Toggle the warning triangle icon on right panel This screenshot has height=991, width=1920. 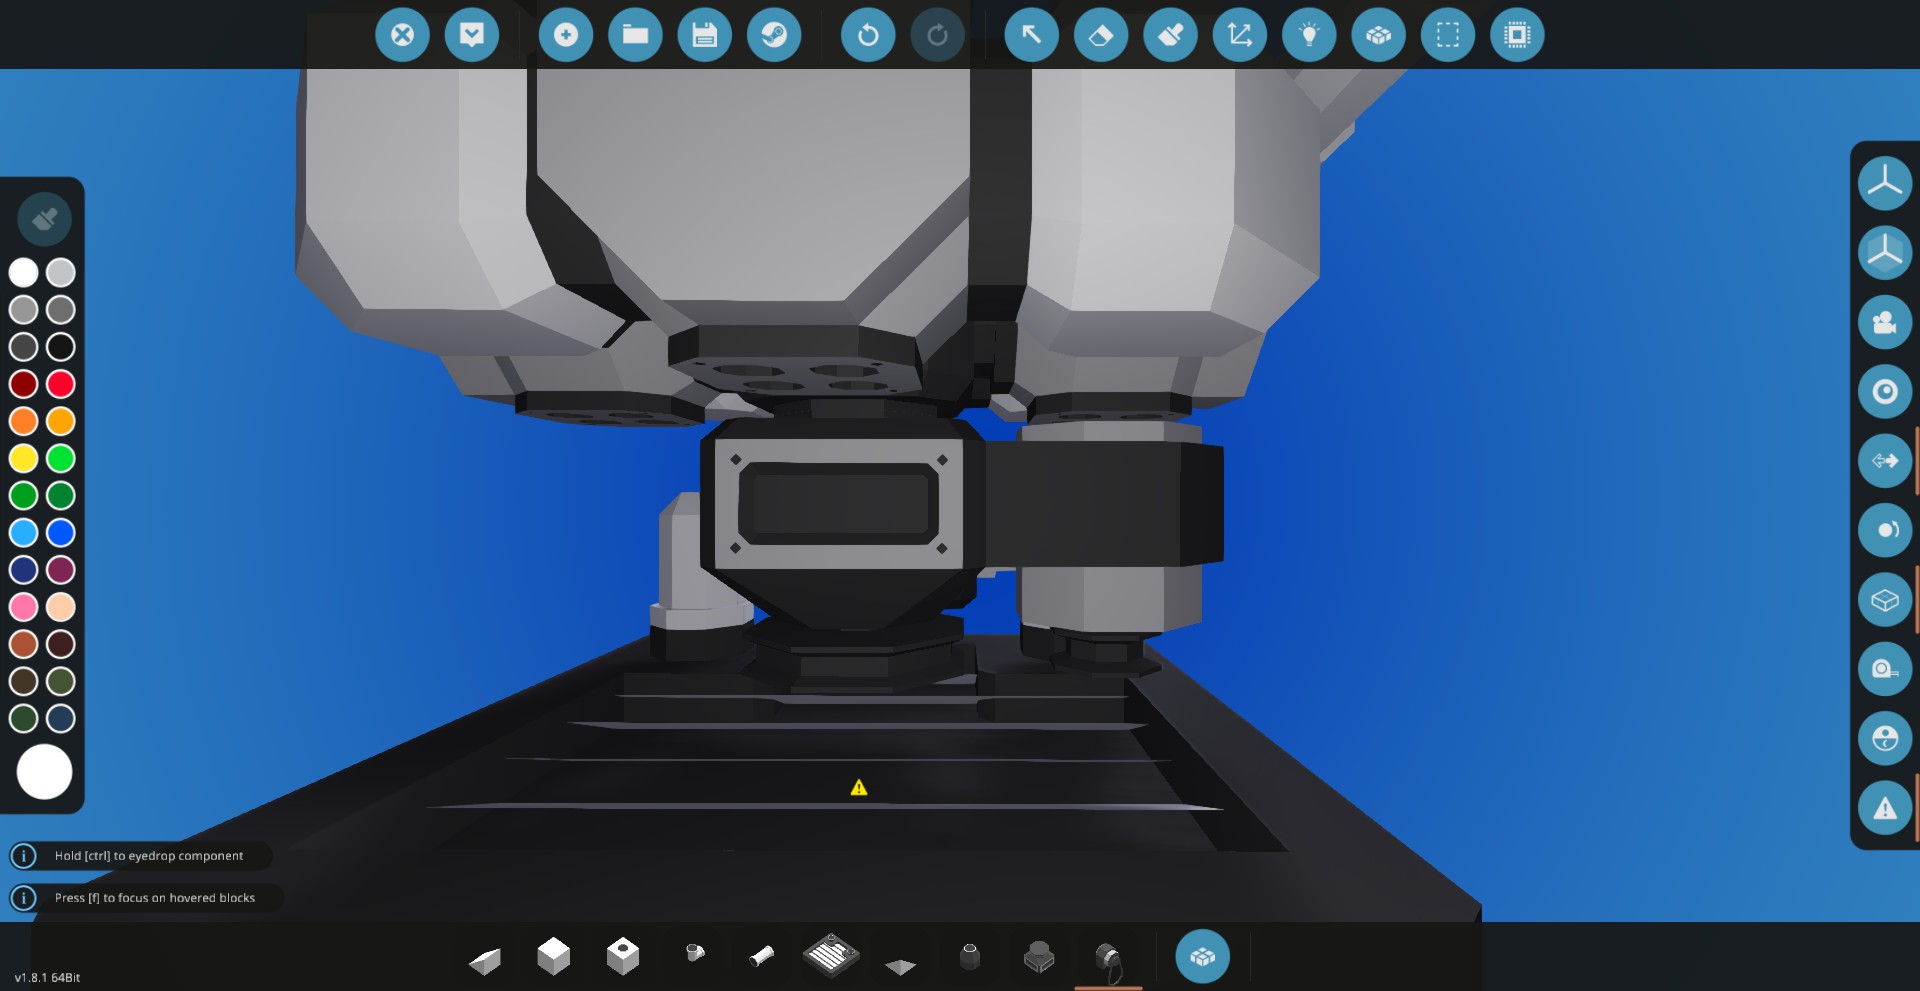pyautogui.click(x=1885, y=808)
